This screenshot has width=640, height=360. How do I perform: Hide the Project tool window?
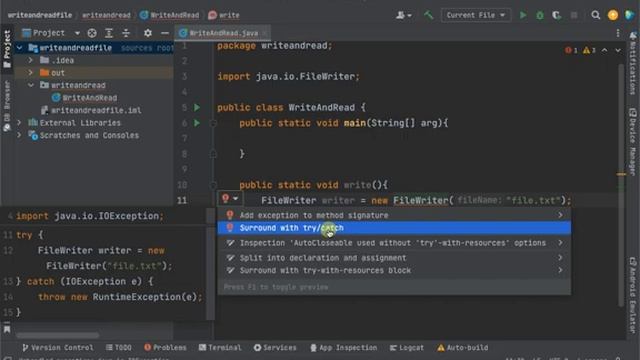pos(165,33)
